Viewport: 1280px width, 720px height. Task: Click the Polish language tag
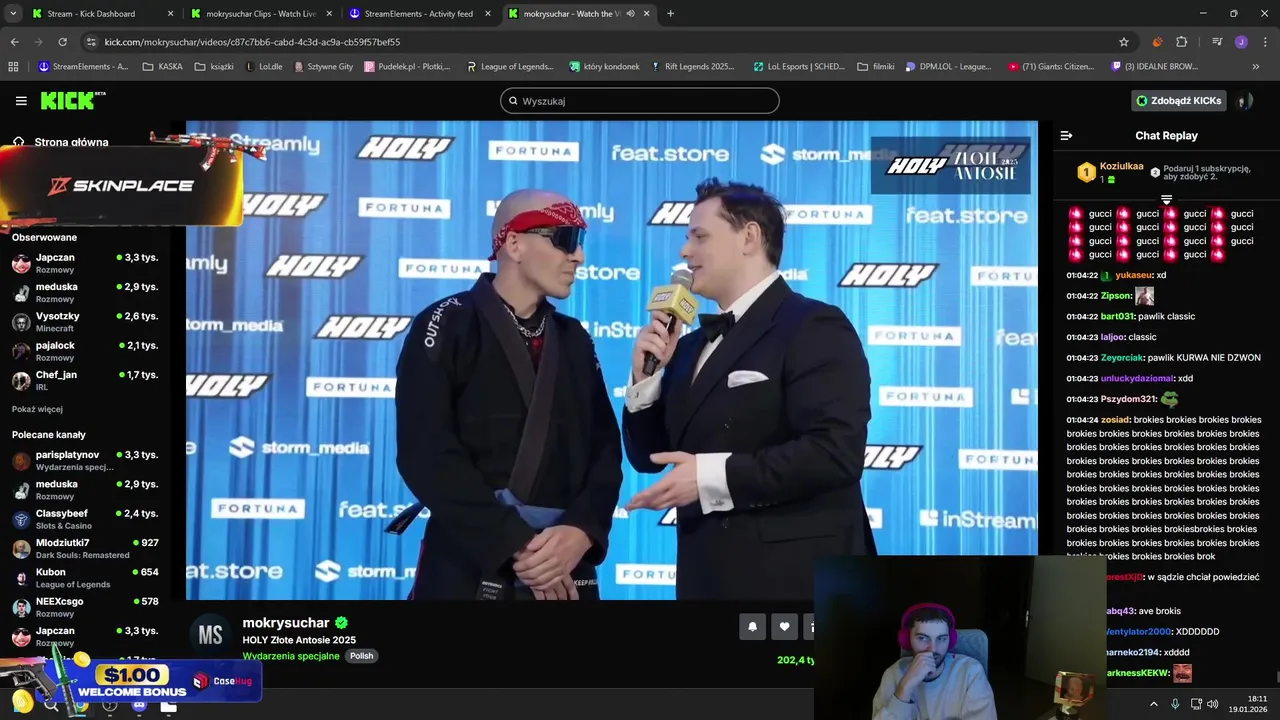point(361,656)
